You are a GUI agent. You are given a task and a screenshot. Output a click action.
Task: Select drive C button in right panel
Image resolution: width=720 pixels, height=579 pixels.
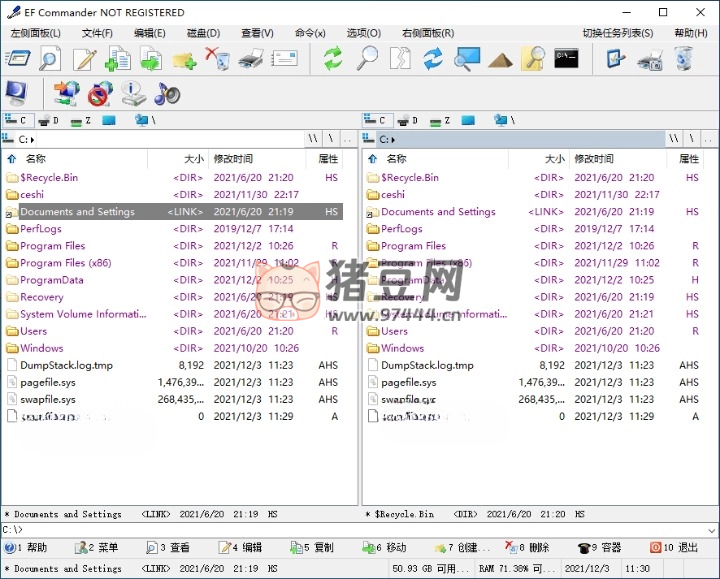(376, 121)
